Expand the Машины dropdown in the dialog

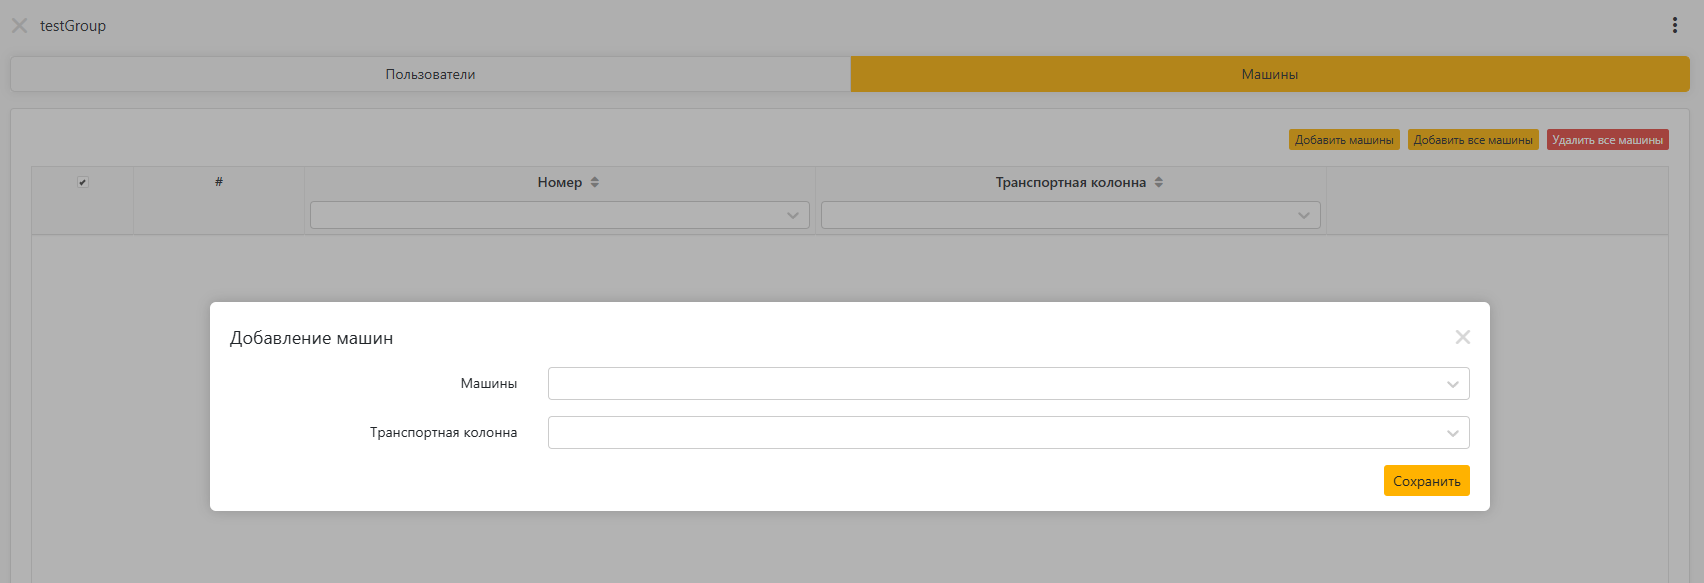coord(1008,384)
